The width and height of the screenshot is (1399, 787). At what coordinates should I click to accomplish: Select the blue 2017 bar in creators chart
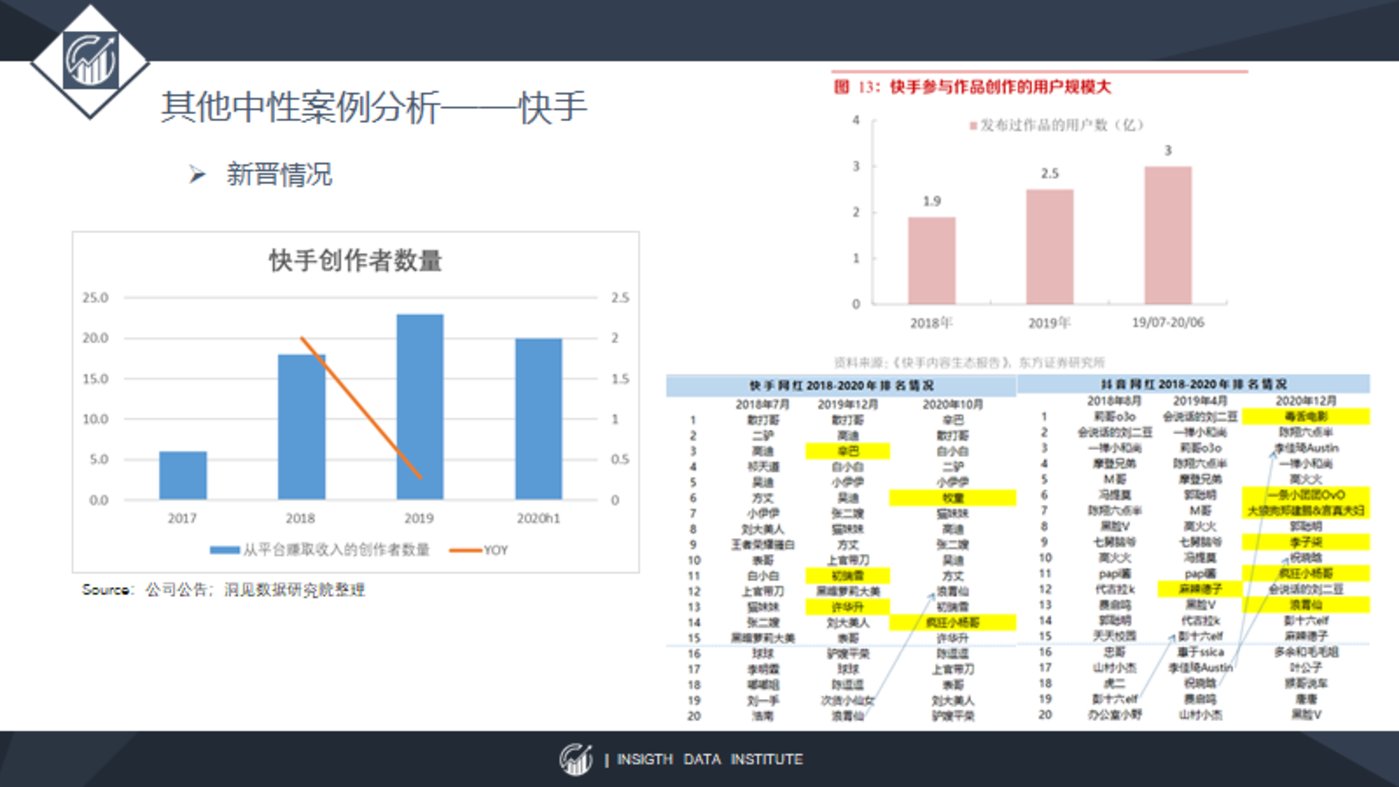(x=183, y=475)
